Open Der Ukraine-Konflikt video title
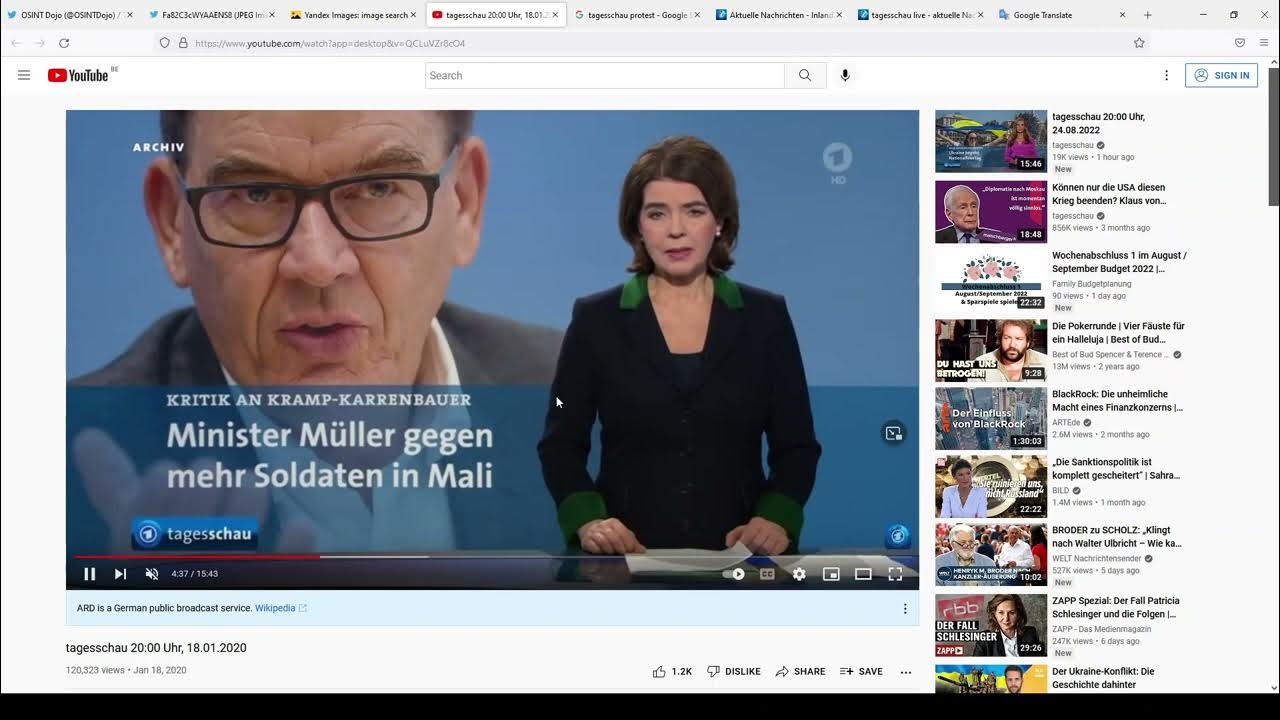Image resolution: width=1280 pixels, height=720 pixels. 1103,678
